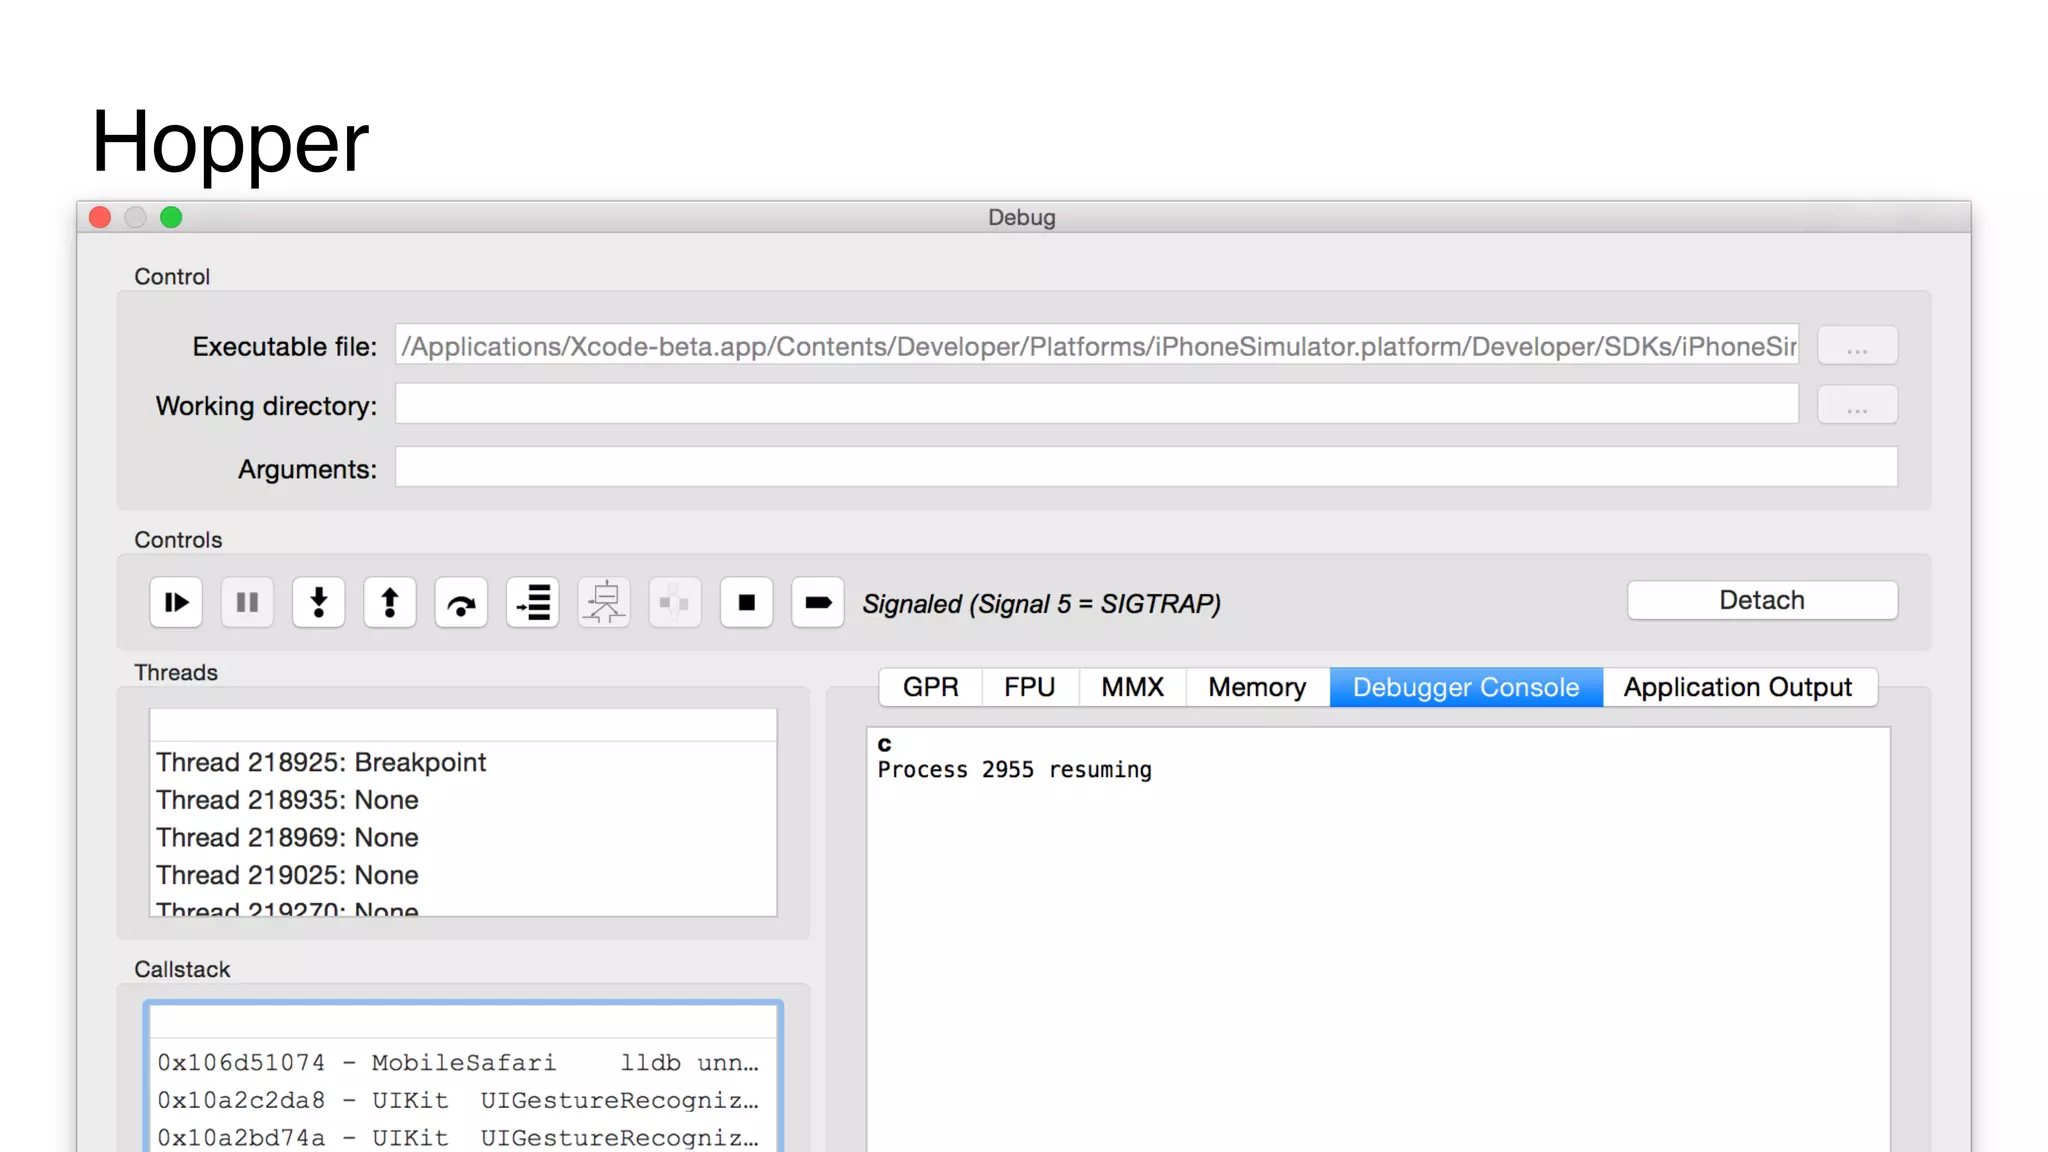2048x1152 pixels.
Task: Show the Memory tab
Action: 1256,687
